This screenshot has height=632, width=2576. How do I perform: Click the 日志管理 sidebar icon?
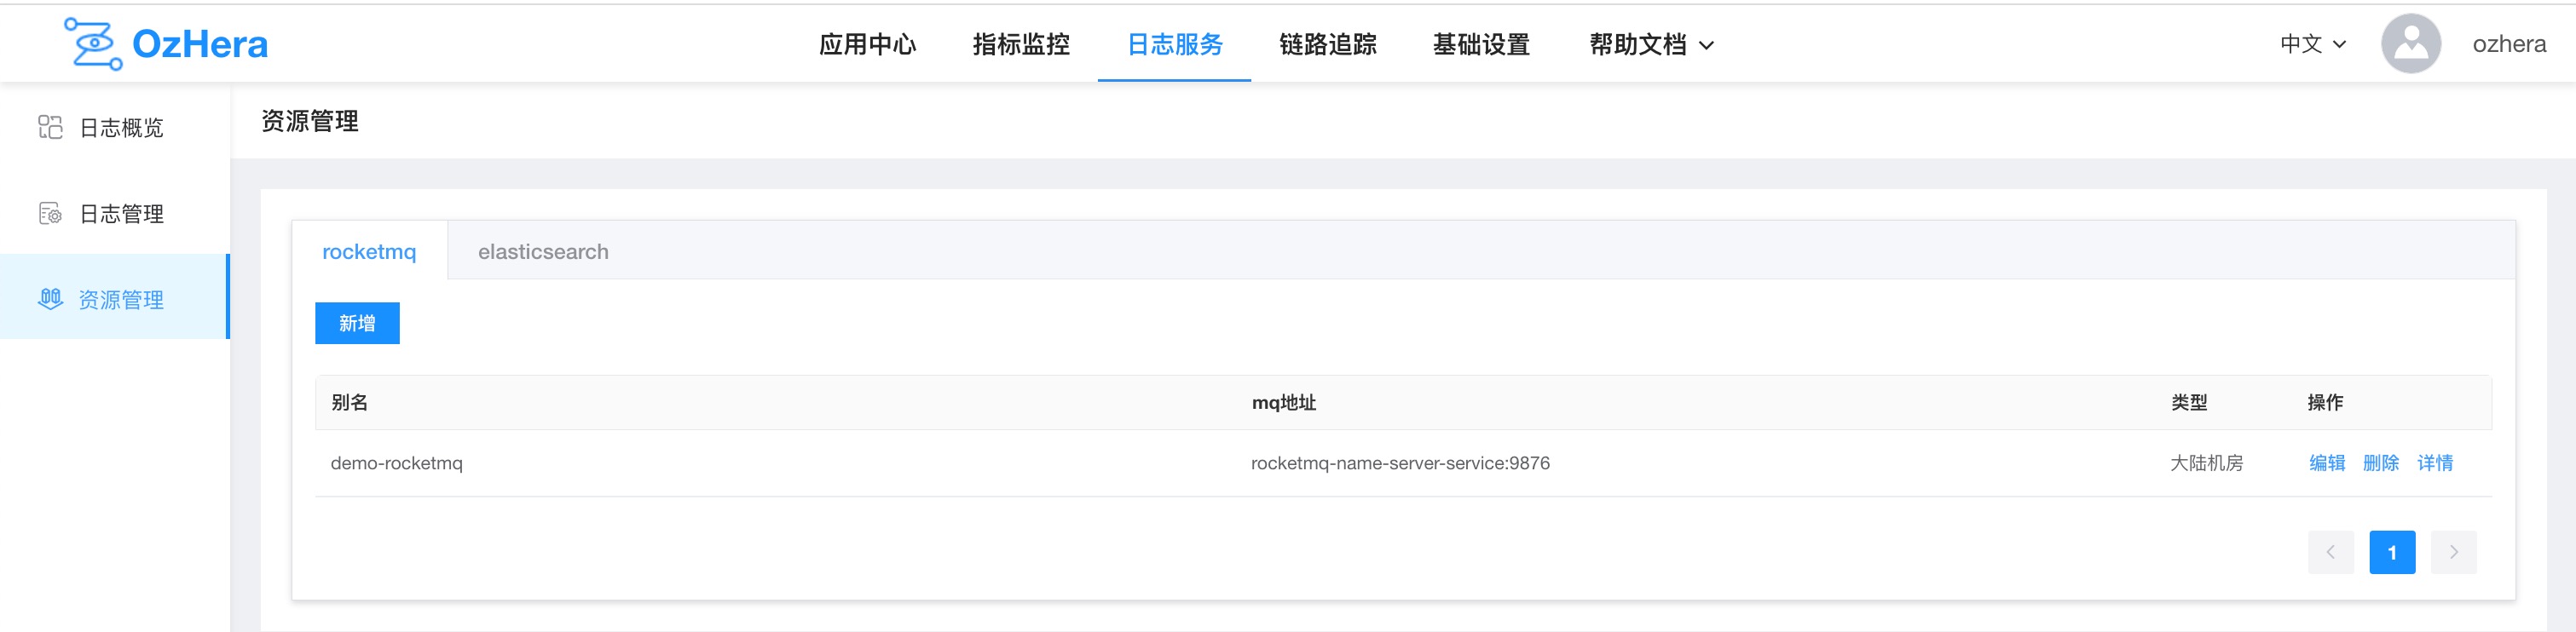point(50,213)
